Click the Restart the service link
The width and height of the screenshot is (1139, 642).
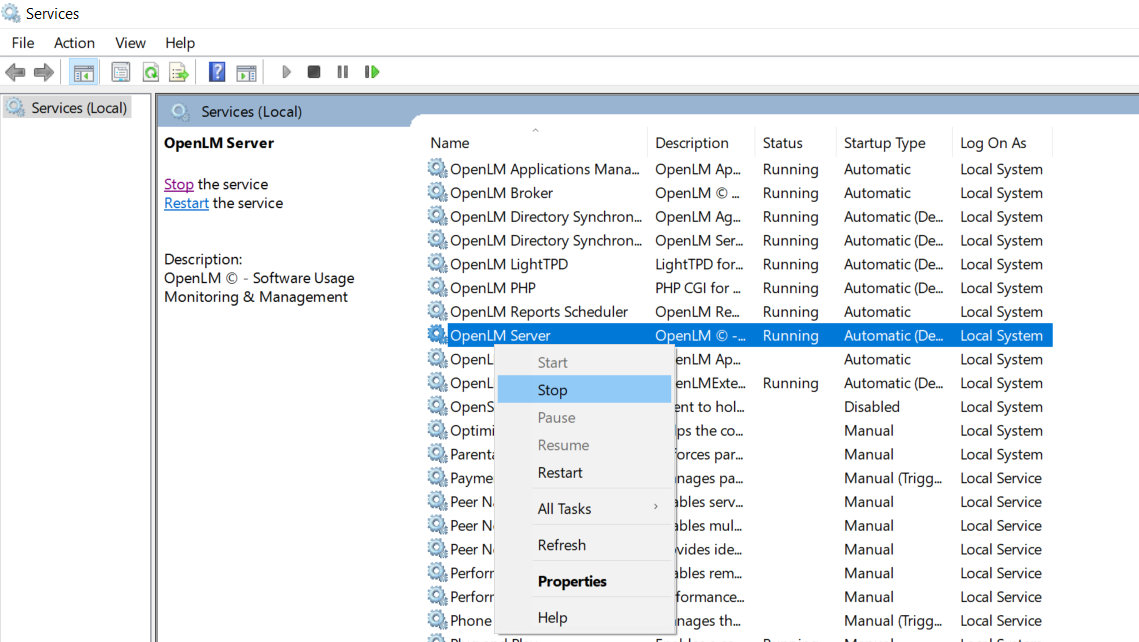pyautogui.click(x=186, y=203)
